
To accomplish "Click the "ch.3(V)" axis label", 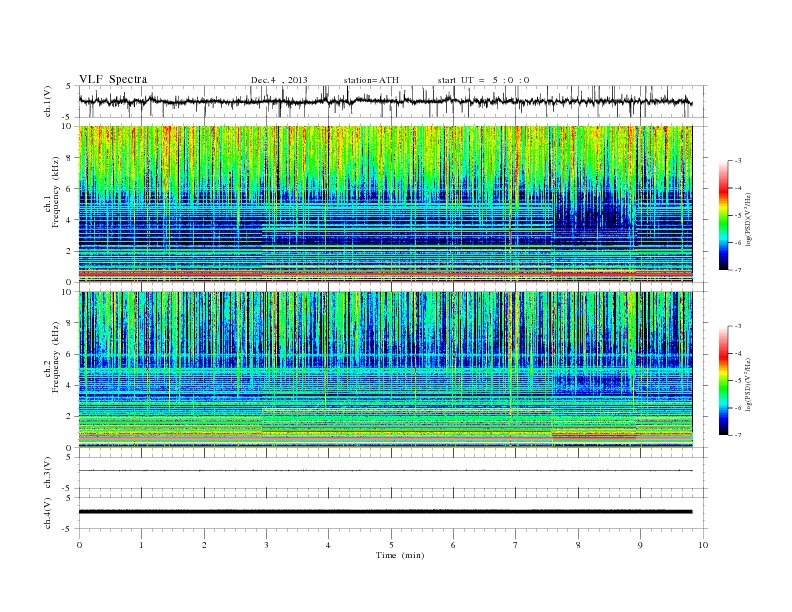I will click(x=47, y=473).
